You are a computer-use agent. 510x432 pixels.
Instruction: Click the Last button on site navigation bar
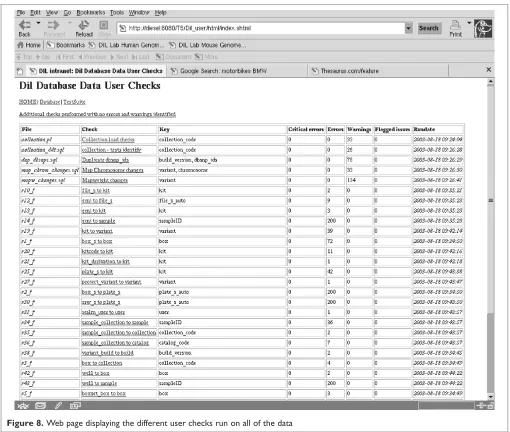[x=140, y=57]
